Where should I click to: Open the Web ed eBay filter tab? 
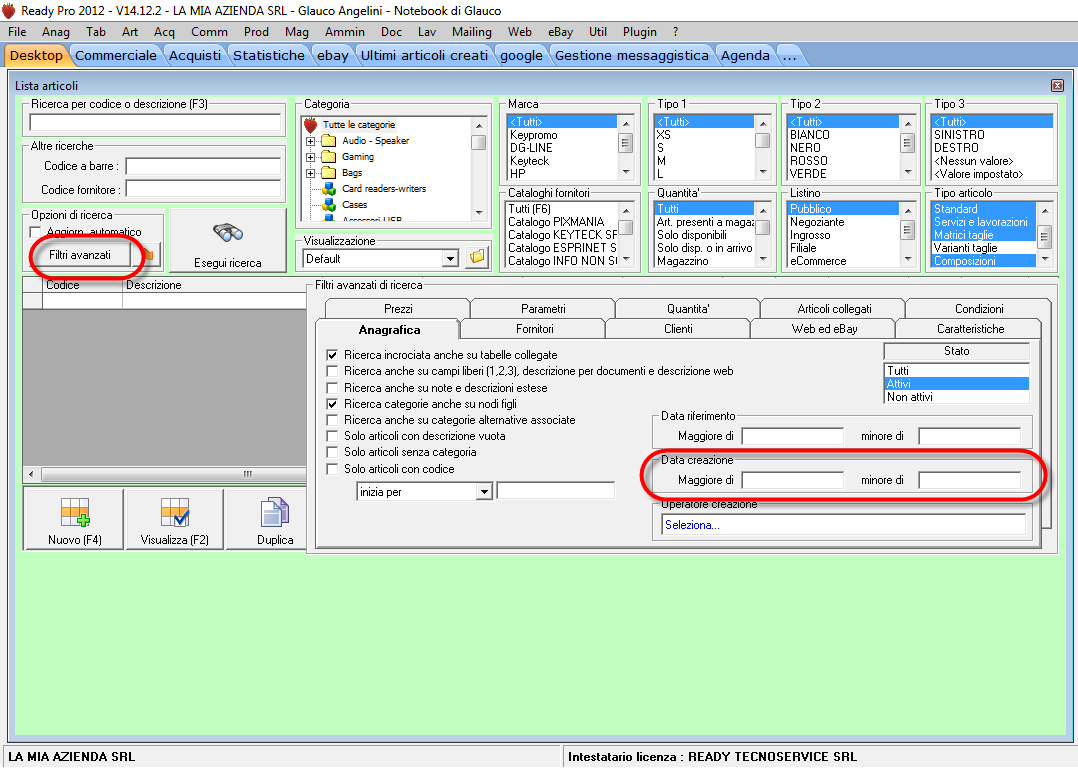pos(824,329)
